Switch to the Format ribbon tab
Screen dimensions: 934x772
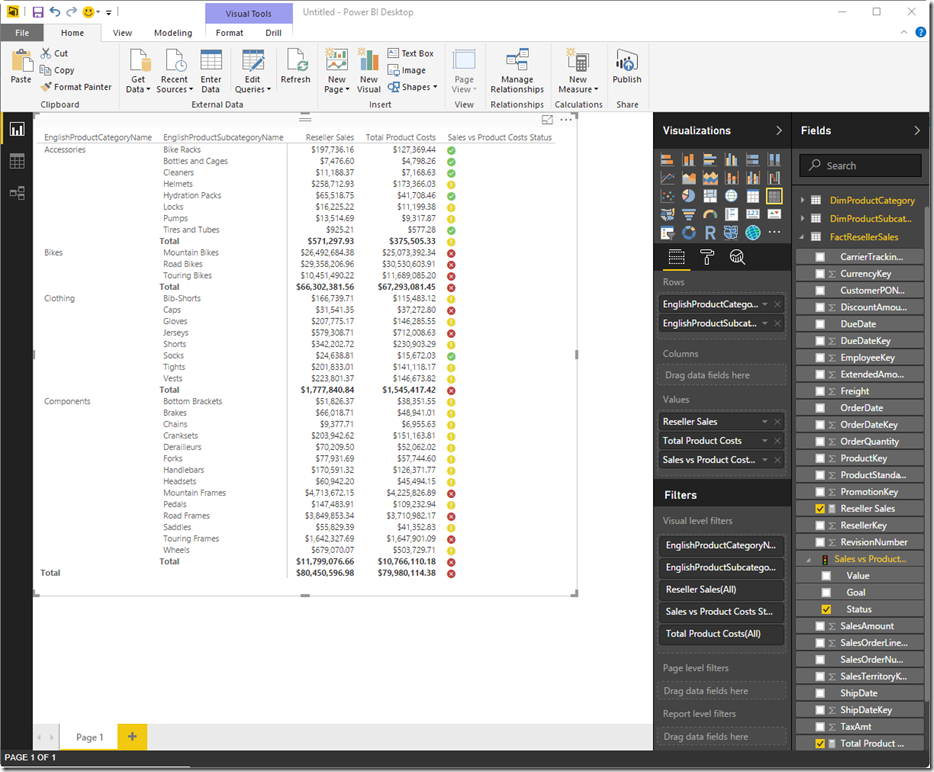tap(229, 33)
